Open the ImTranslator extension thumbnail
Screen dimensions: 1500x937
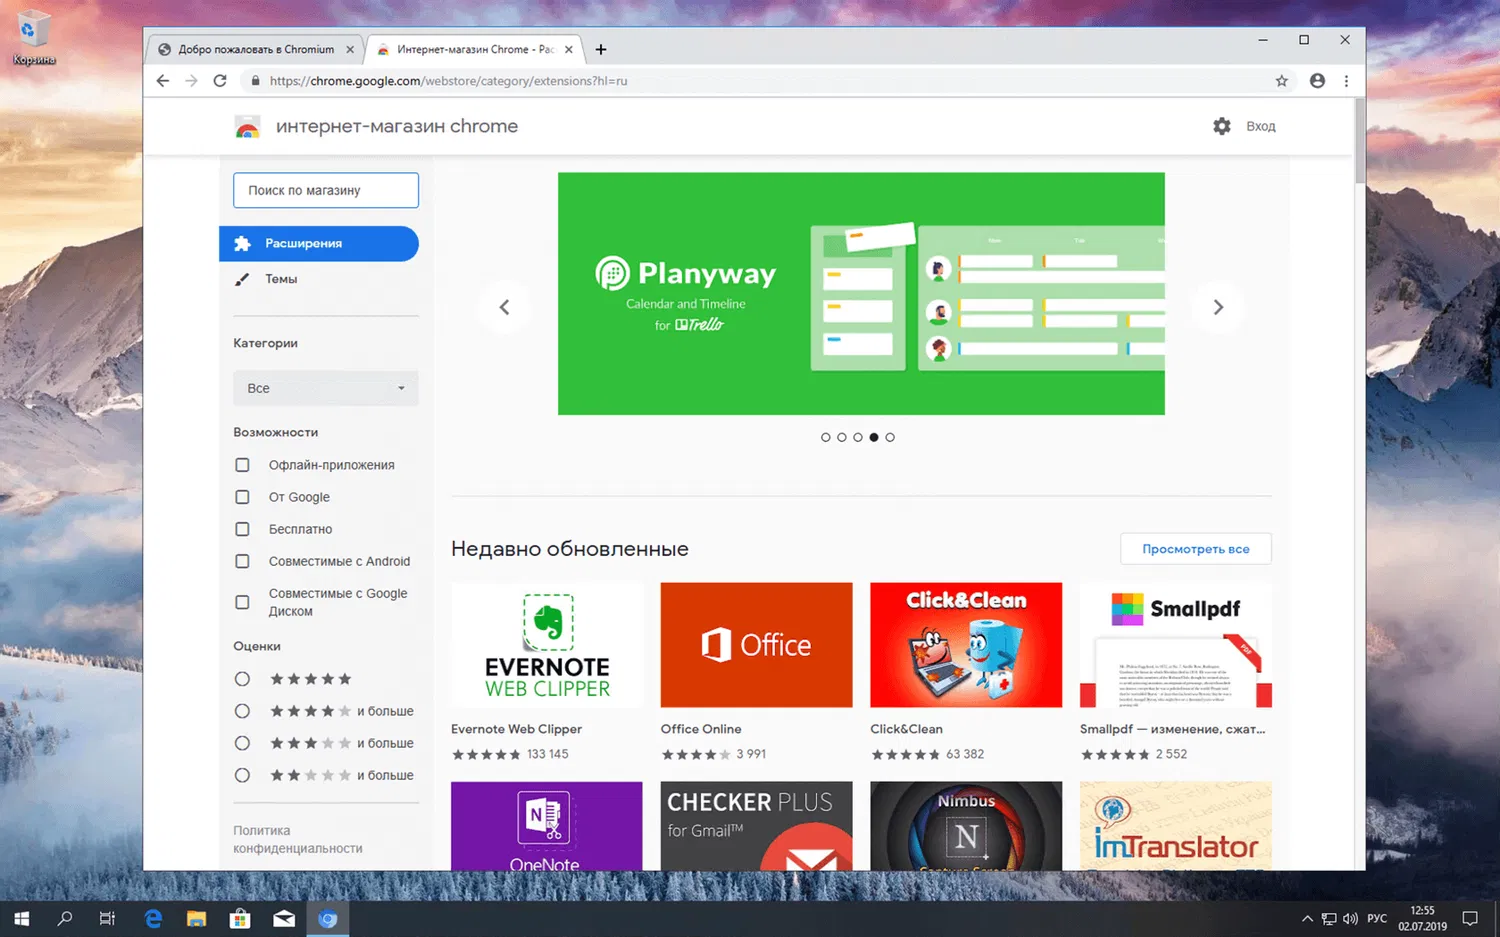coord(1176,826)
